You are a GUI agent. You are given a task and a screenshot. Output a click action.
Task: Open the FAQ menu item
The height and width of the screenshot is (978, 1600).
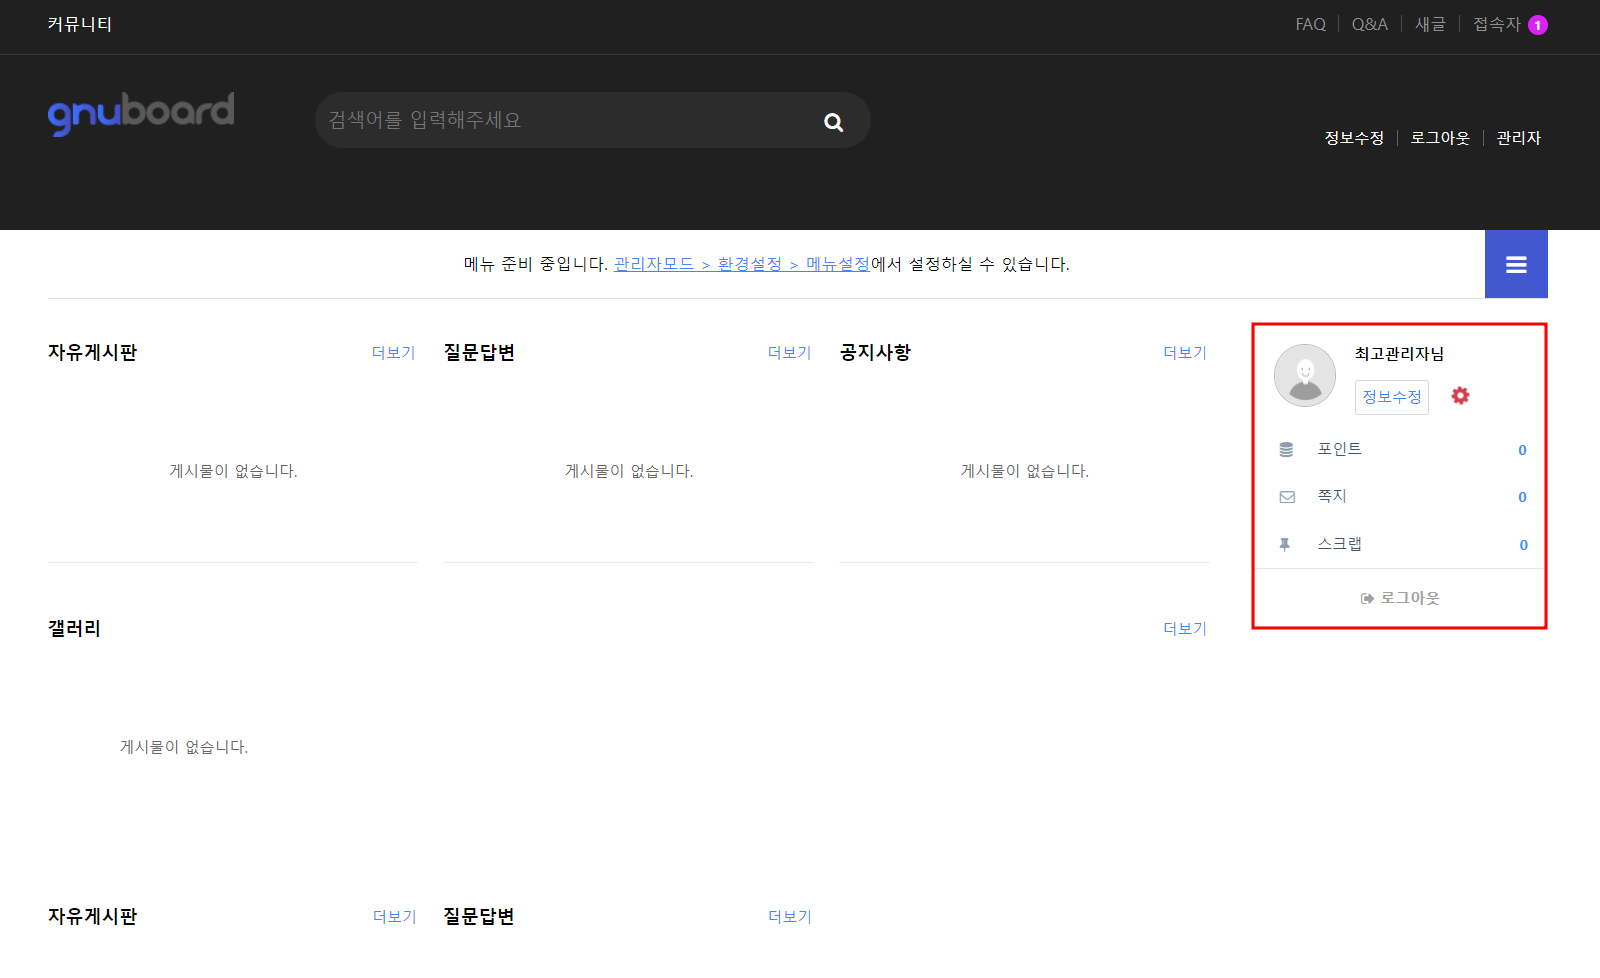pyautogui.click(x=1310, y=24)
